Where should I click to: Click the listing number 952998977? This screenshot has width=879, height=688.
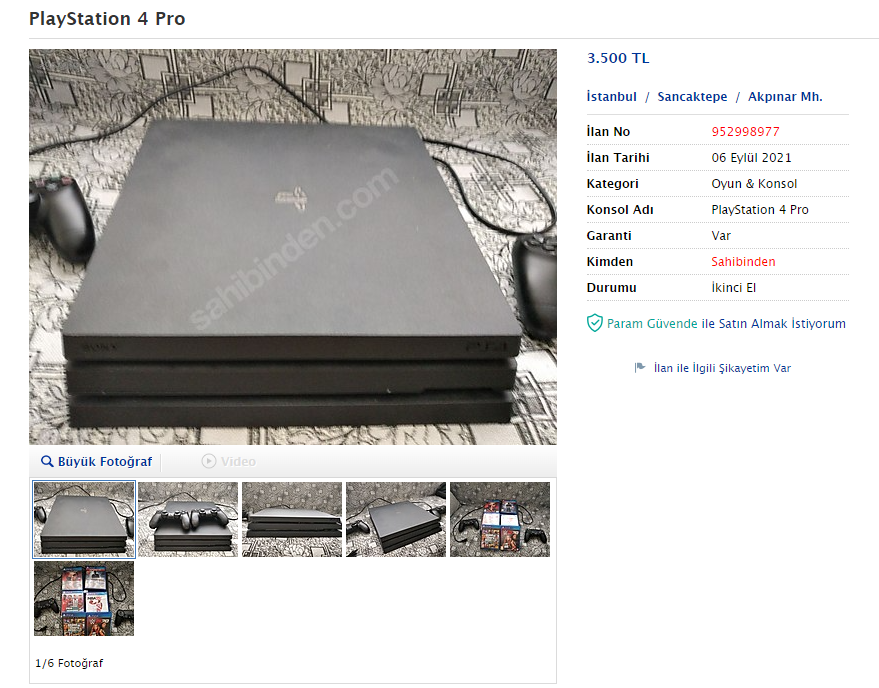pos(745,132)
